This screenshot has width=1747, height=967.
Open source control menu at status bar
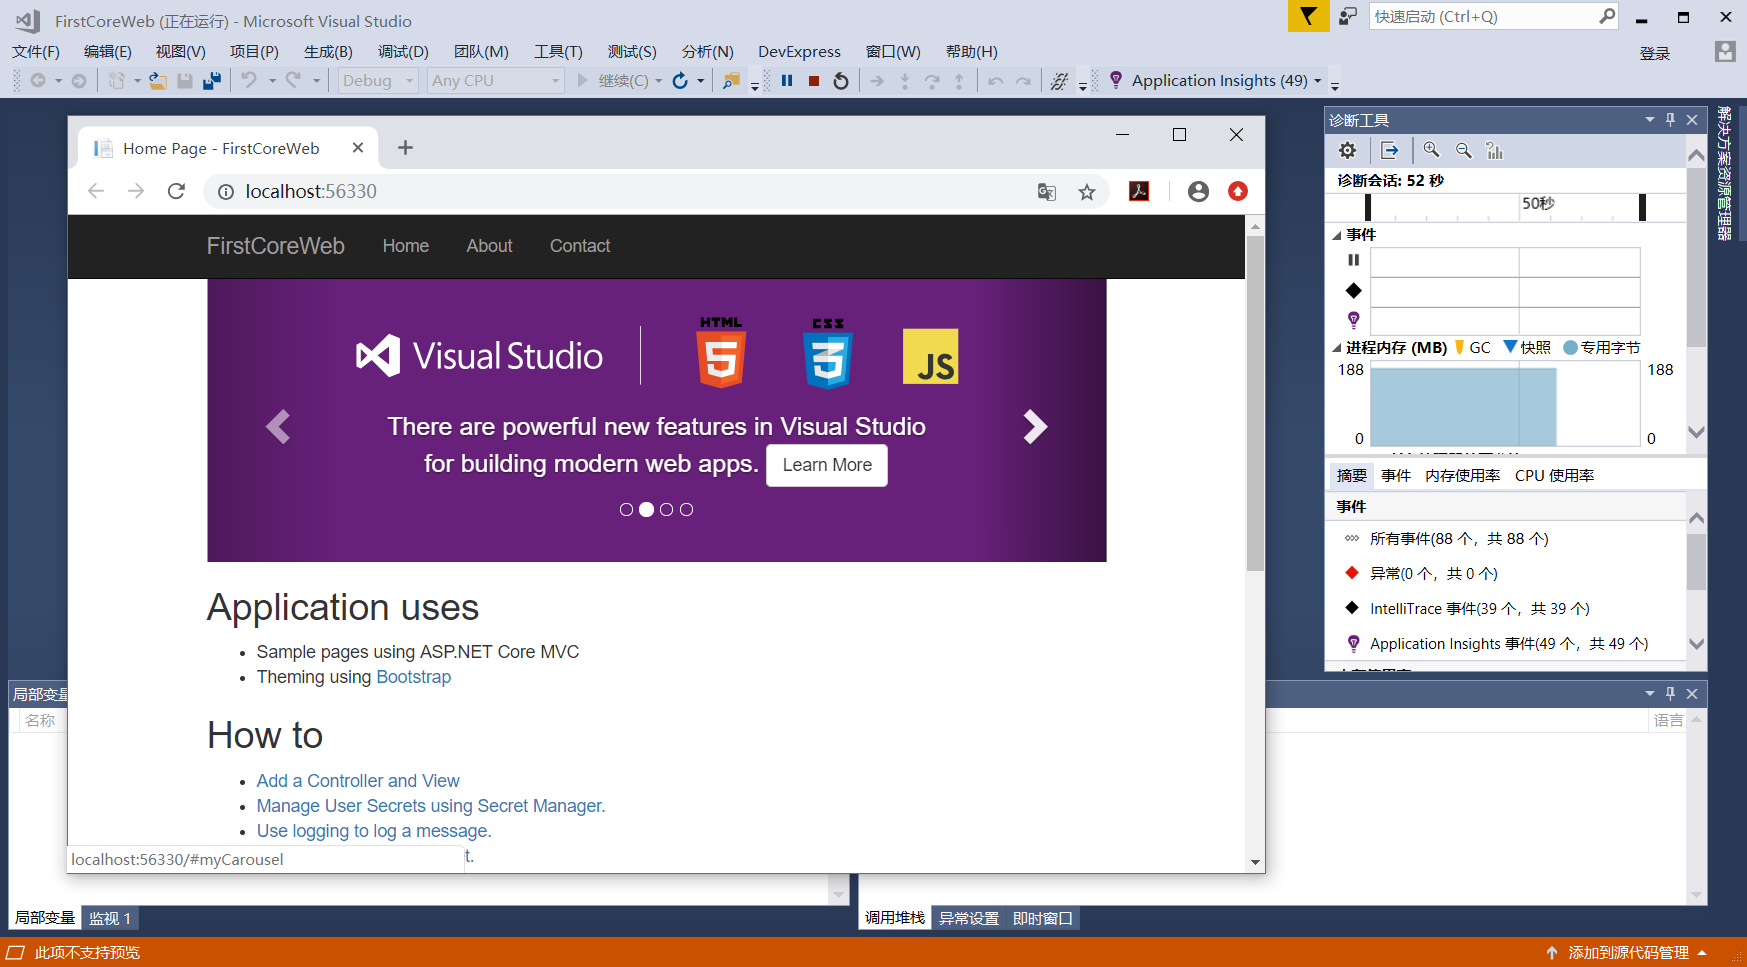click(1637, 953)
